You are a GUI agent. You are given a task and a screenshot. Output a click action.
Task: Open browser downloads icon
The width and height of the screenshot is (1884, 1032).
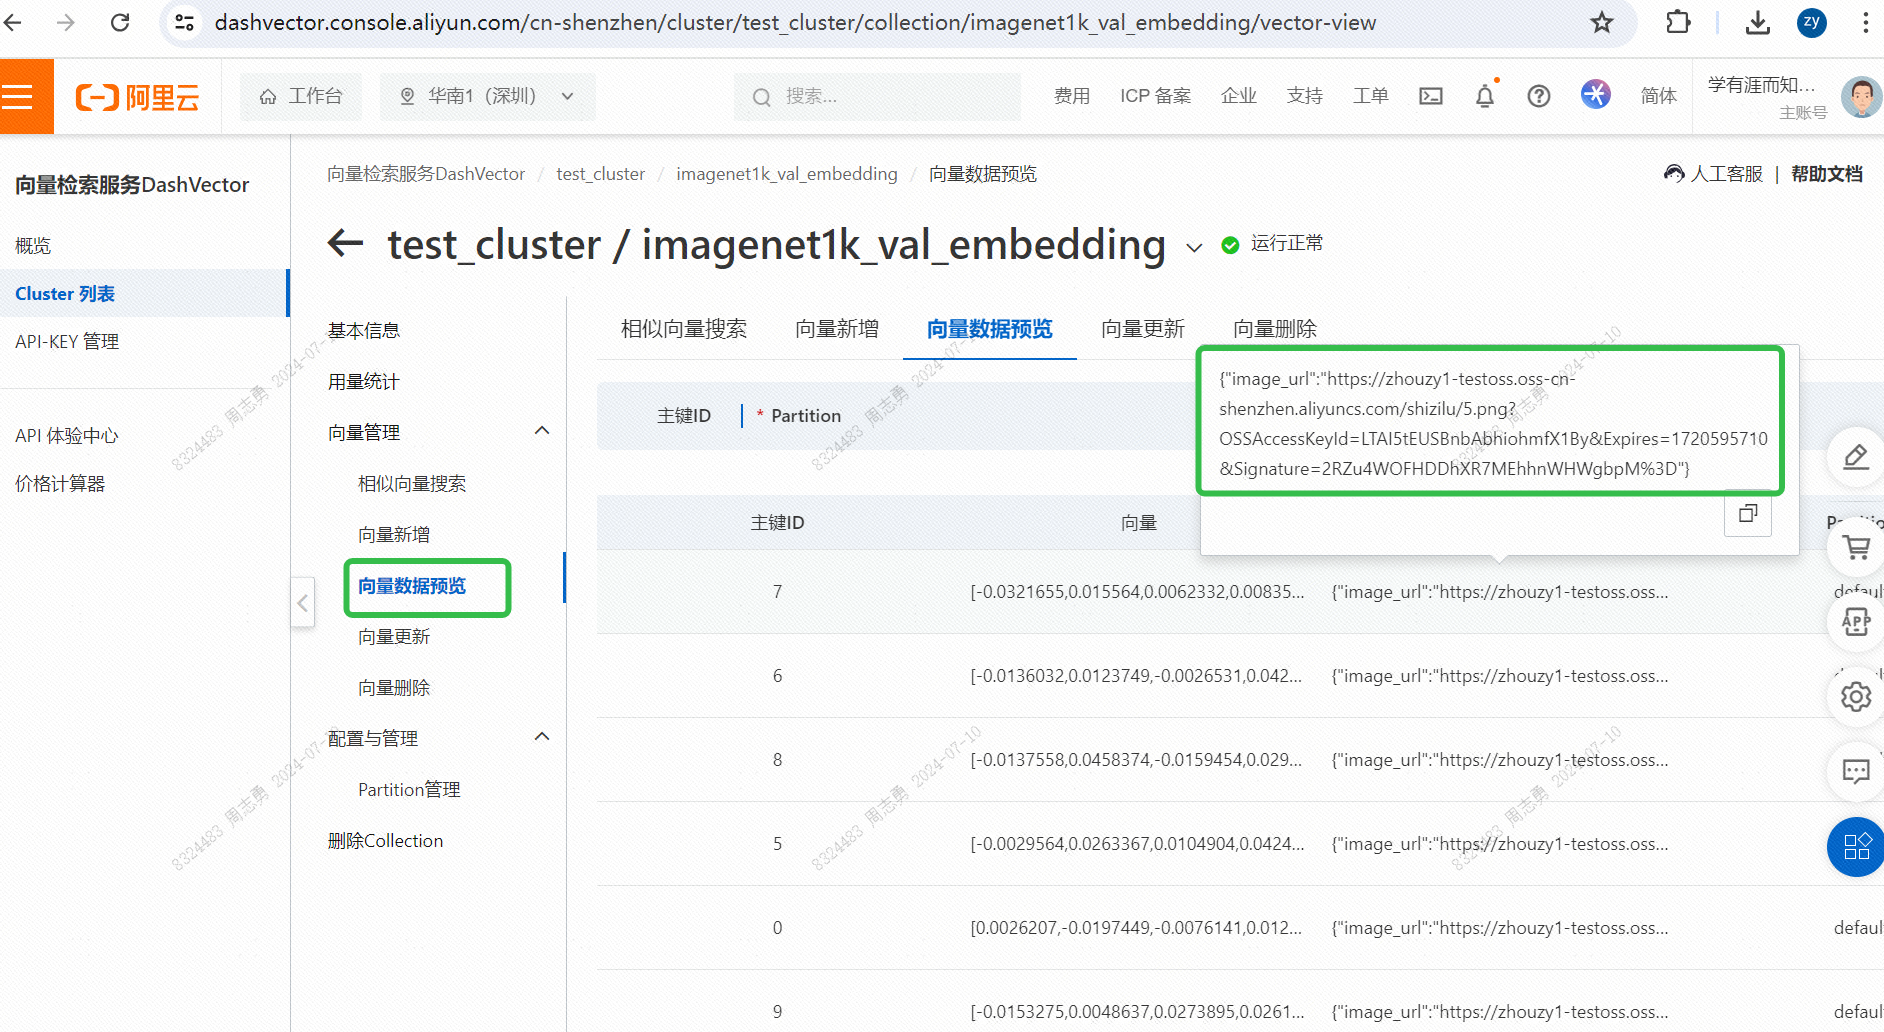1757,22
